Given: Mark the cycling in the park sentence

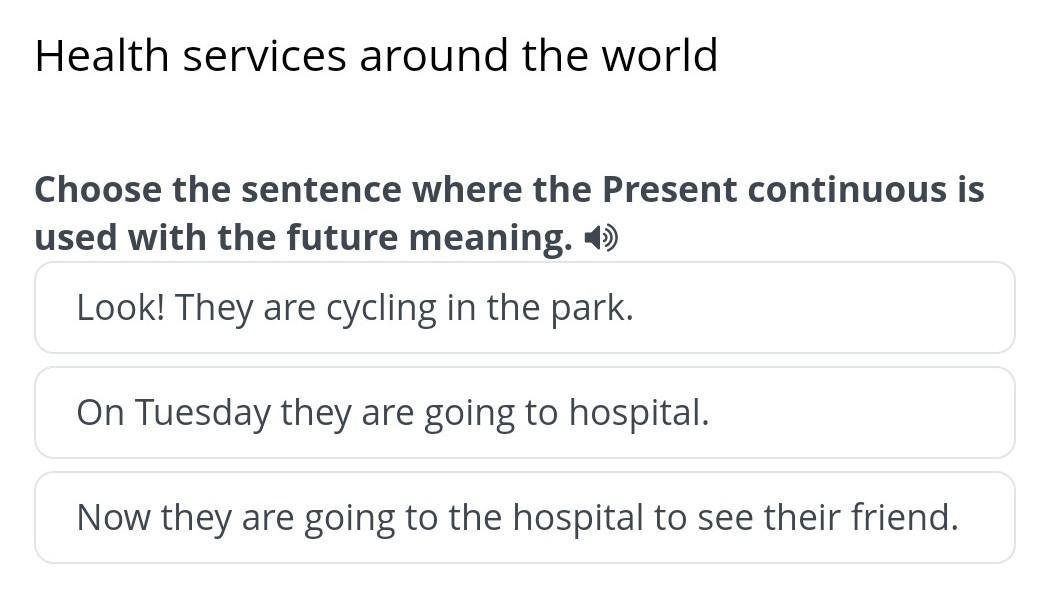Looking at the screenshot, I should click(524, 308).
